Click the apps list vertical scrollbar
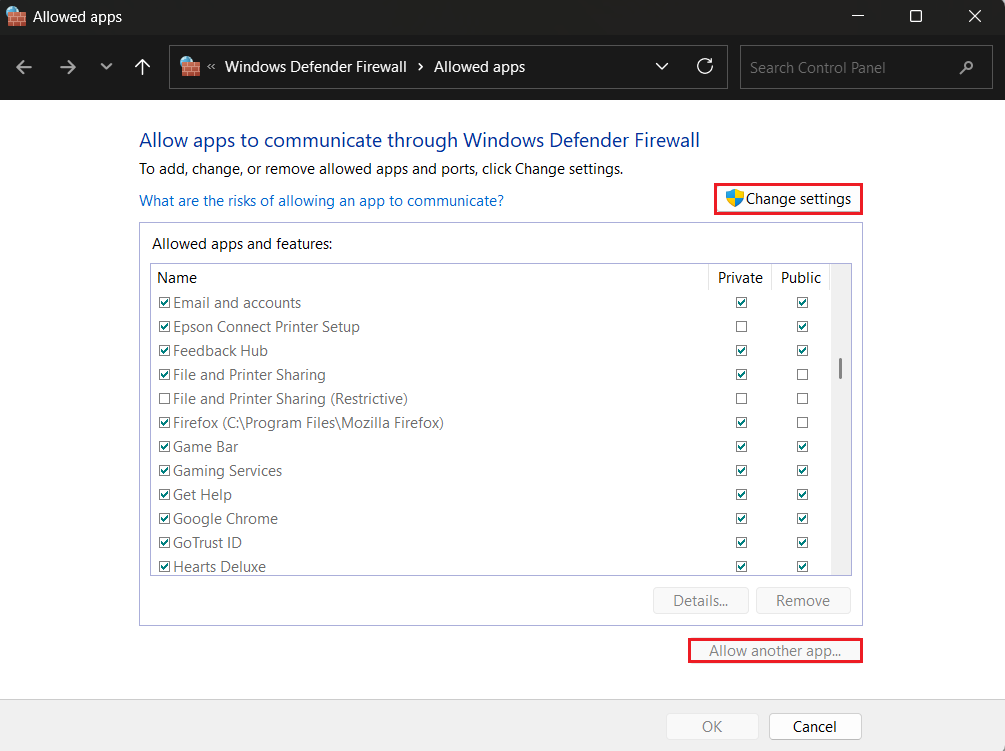The width and height of the screenshot is (1005, 751). 840,369
